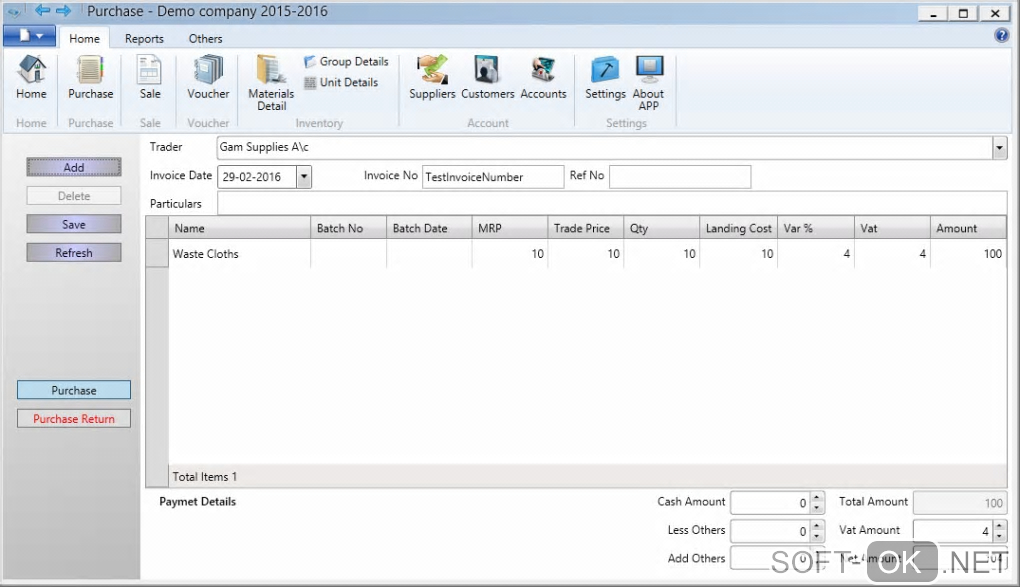The height and width of the screenshot is (587, 1020).
Task: Select the Waste Cloths row name cell
Action: coord(239,254)
